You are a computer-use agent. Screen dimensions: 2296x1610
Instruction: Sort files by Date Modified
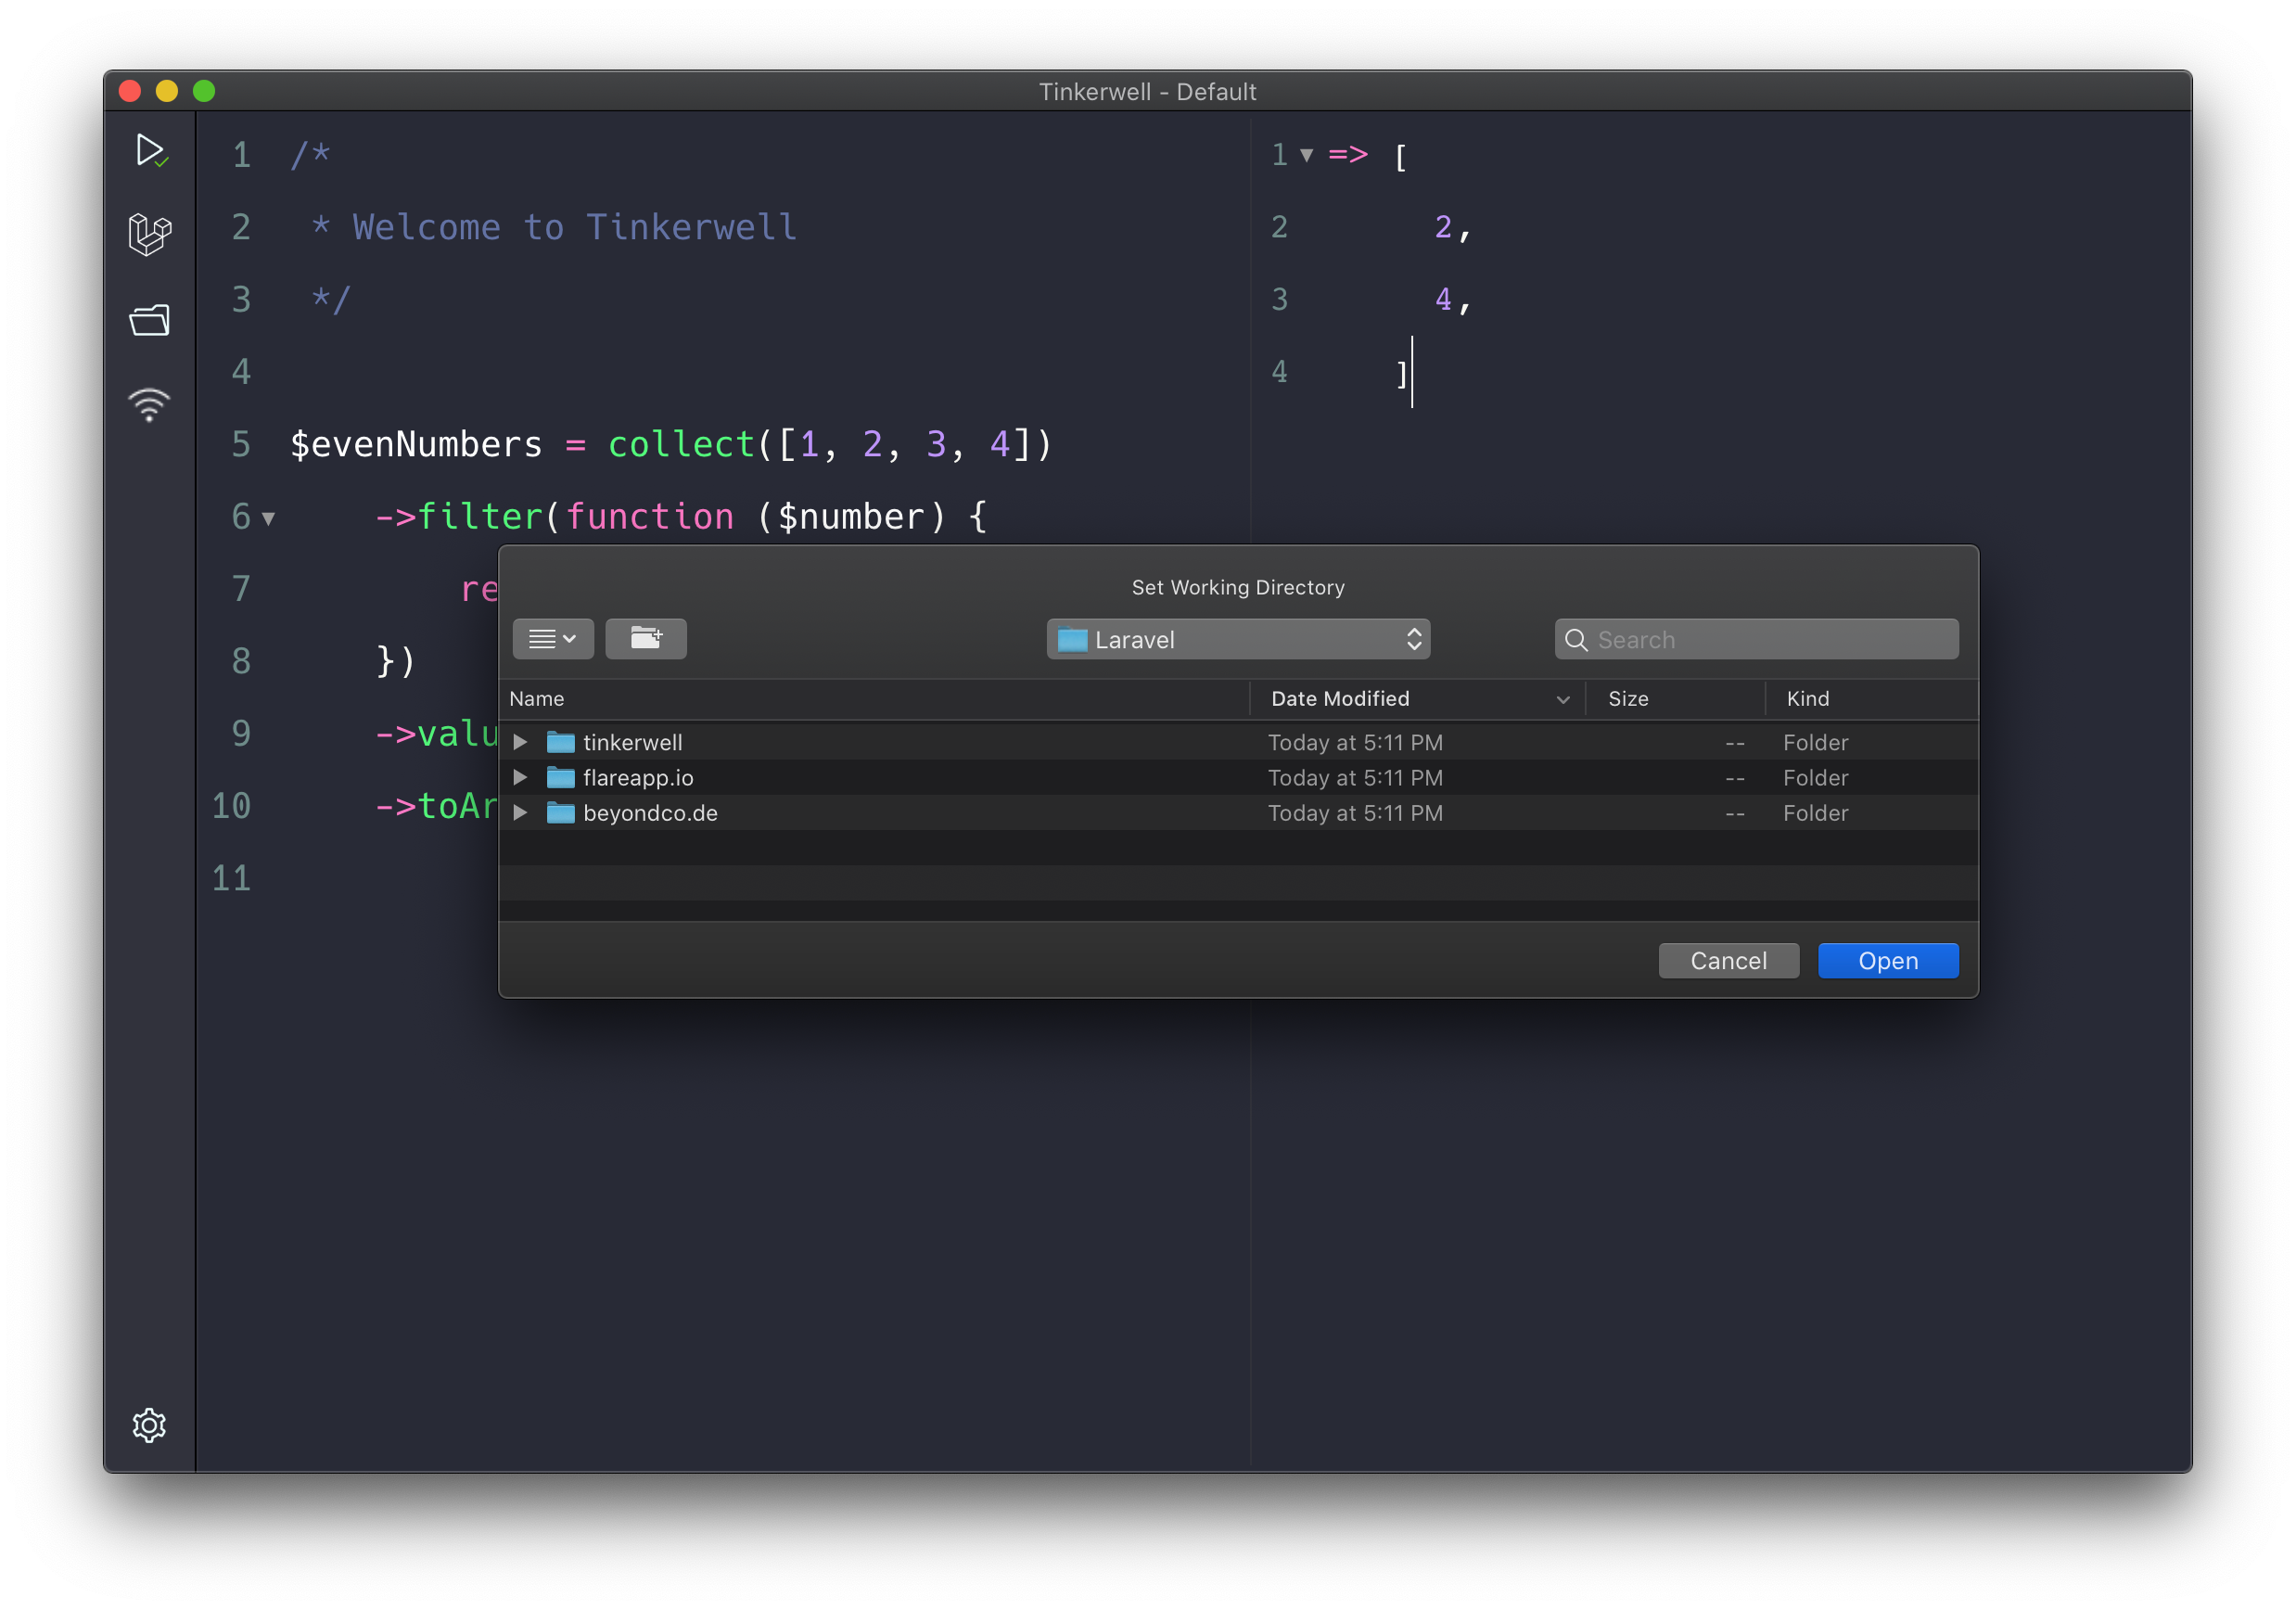click(x=1340, y=698)
